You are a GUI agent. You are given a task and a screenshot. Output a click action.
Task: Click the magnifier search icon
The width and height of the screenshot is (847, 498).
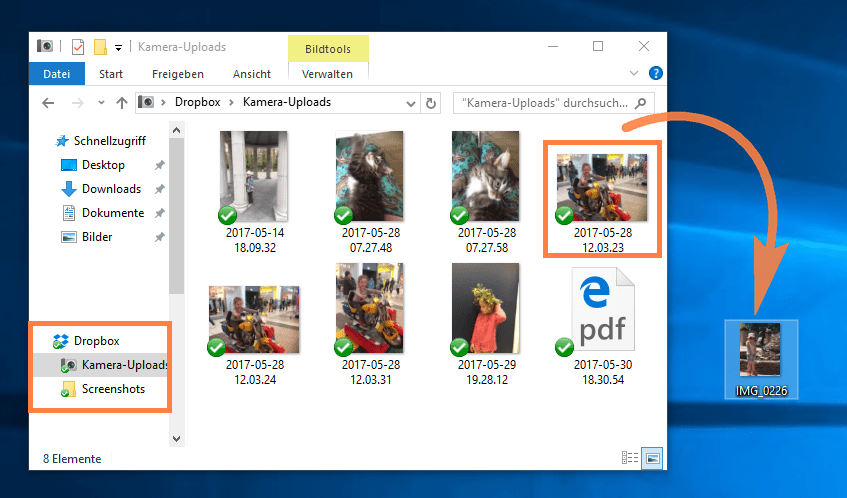pos(641,103)
